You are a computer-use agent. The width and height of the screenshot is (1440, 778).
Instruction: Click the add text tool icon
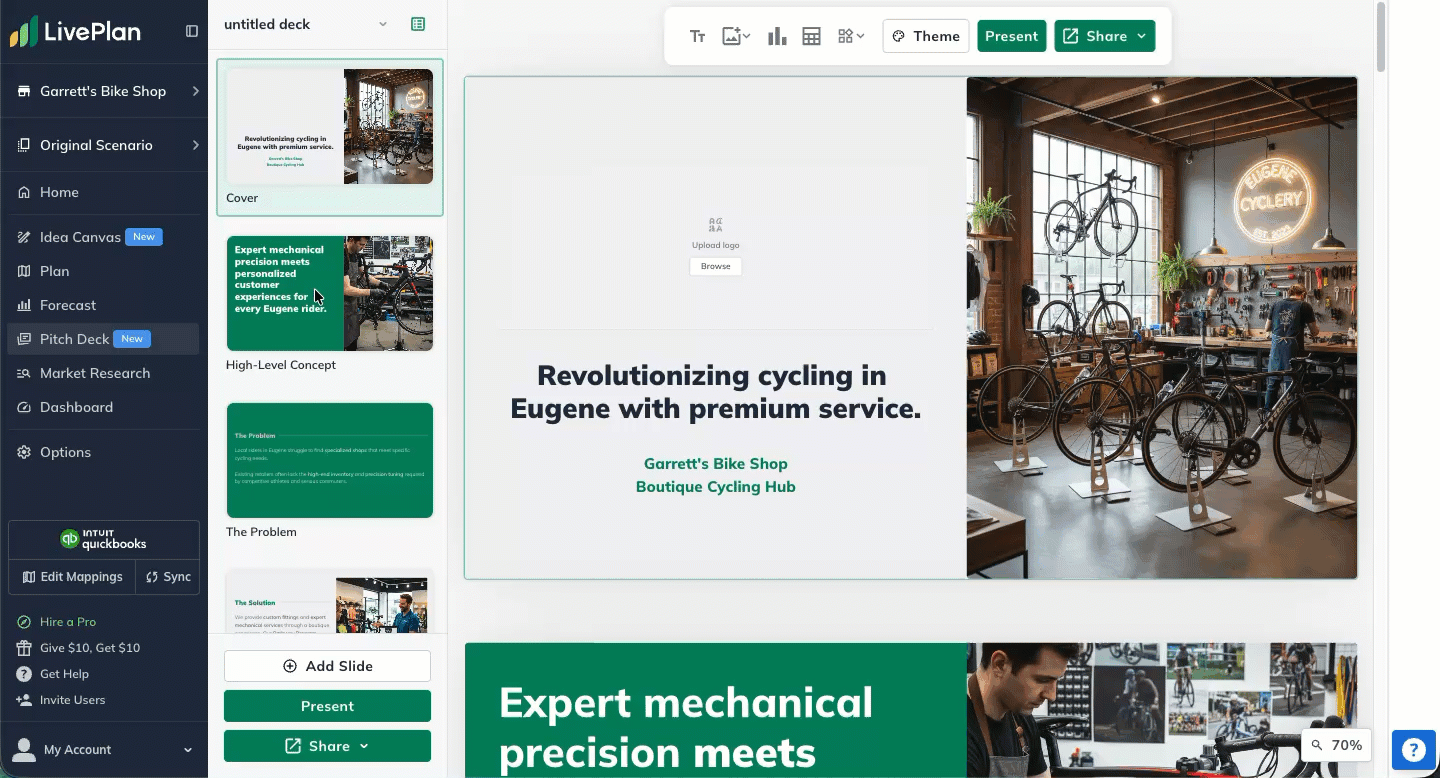(698, 36)
